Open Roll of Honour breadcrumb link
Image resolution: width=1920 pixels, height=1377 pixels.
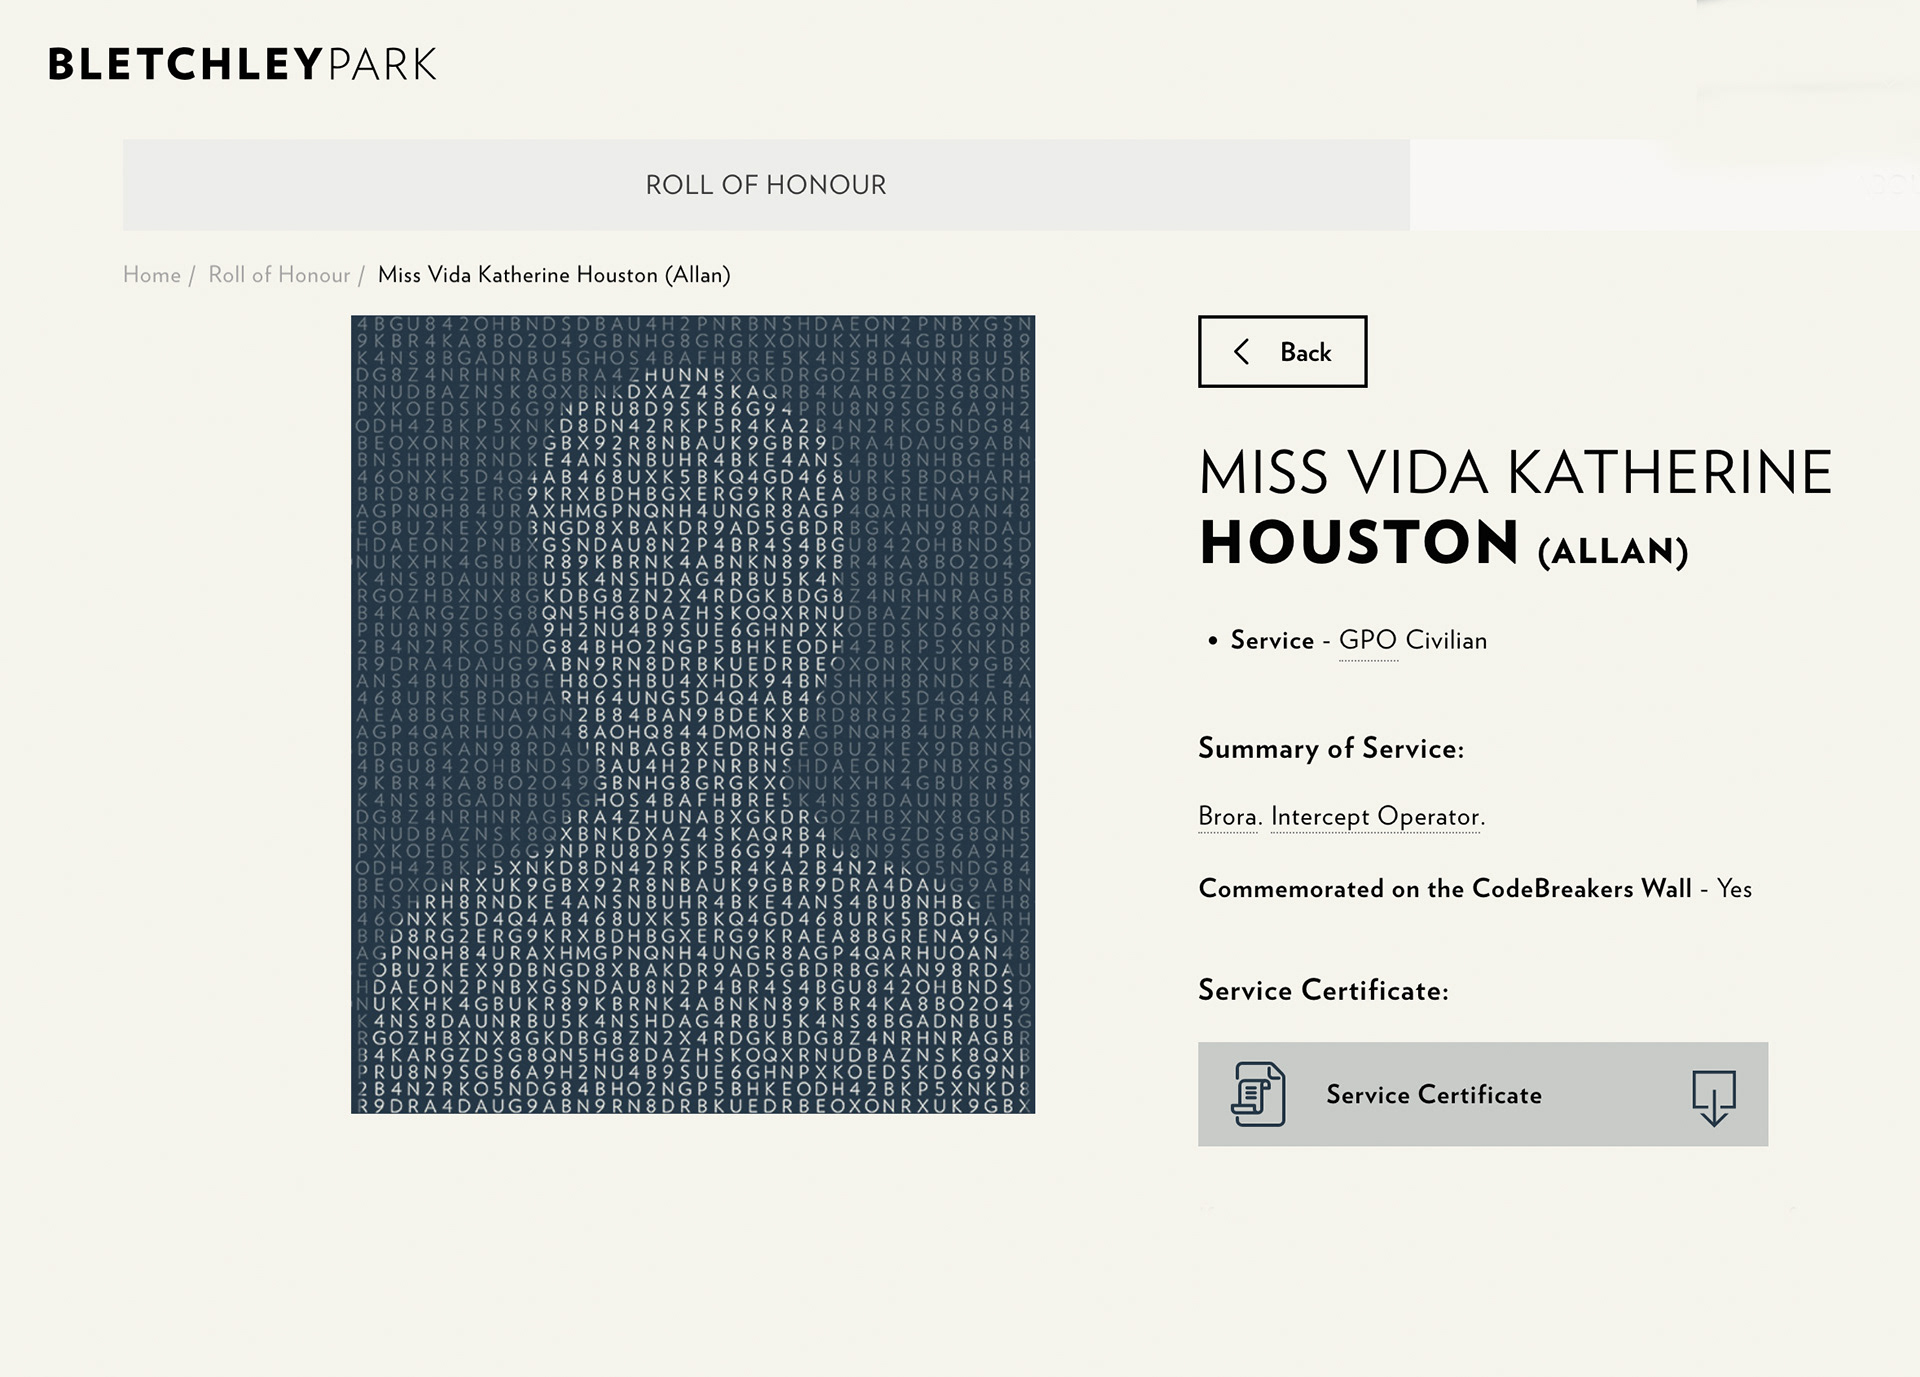click(279, 275)
